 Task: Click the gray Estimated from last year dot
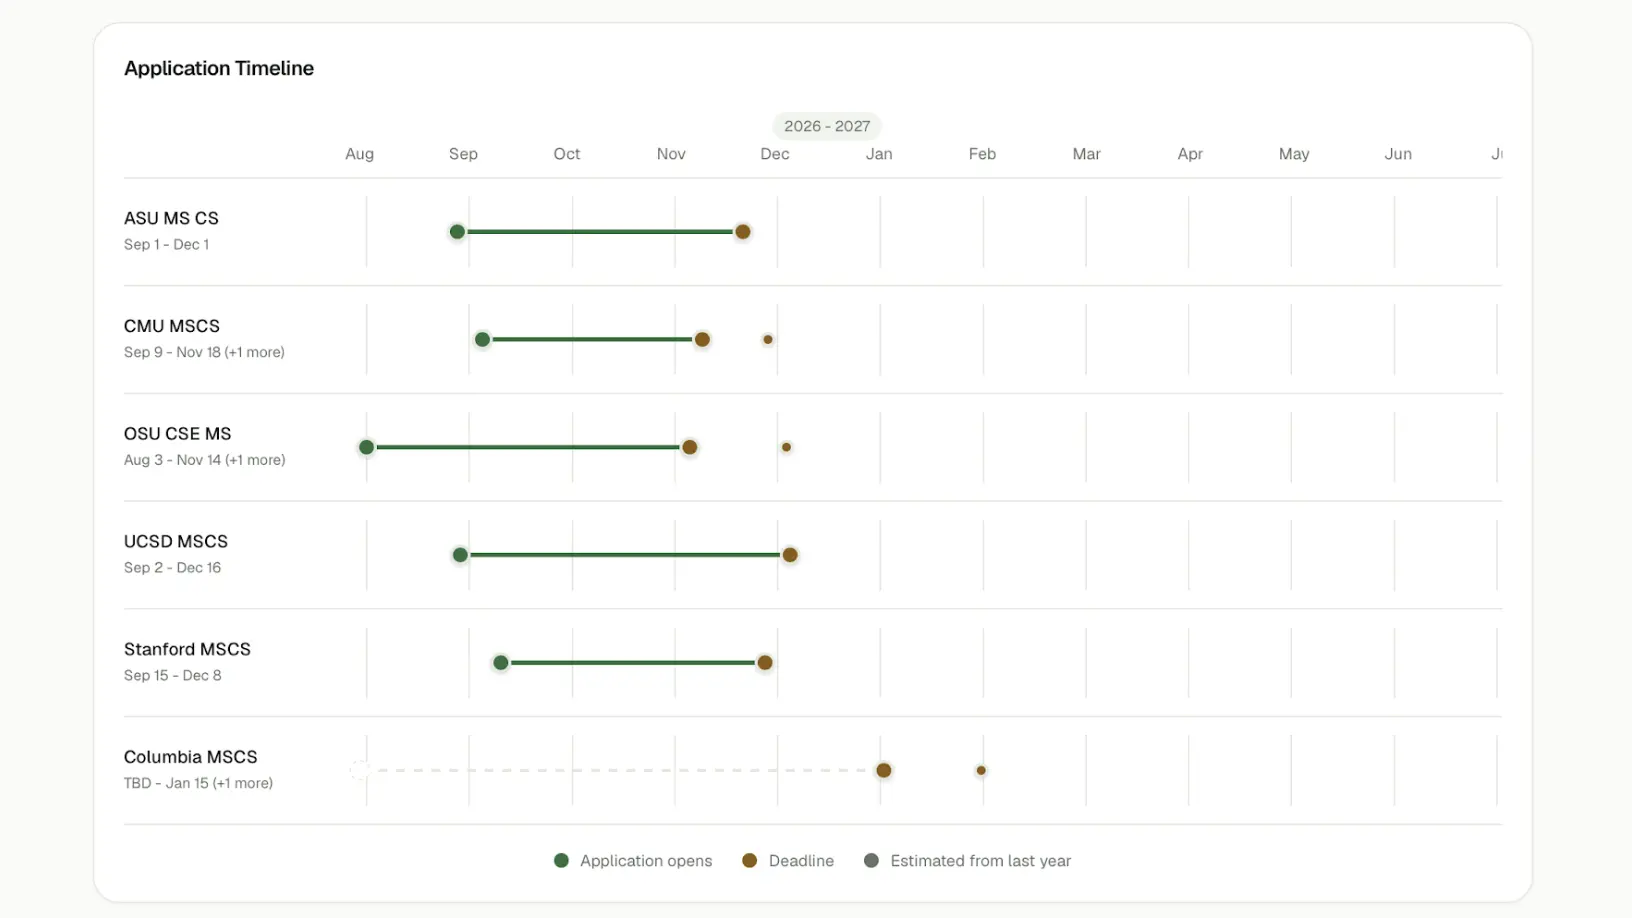[x=871, y=861]
